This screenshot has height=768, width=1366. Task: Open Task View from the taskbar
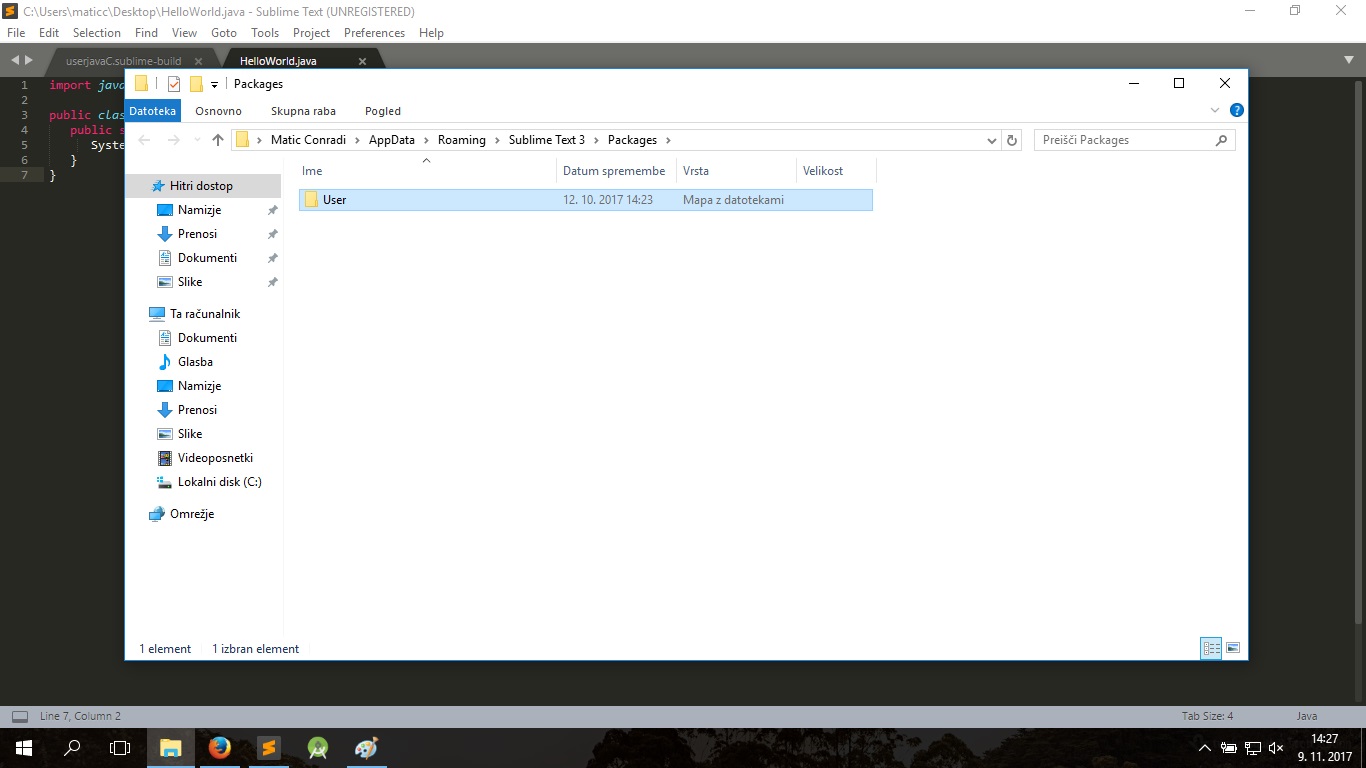tap(120, 747)
